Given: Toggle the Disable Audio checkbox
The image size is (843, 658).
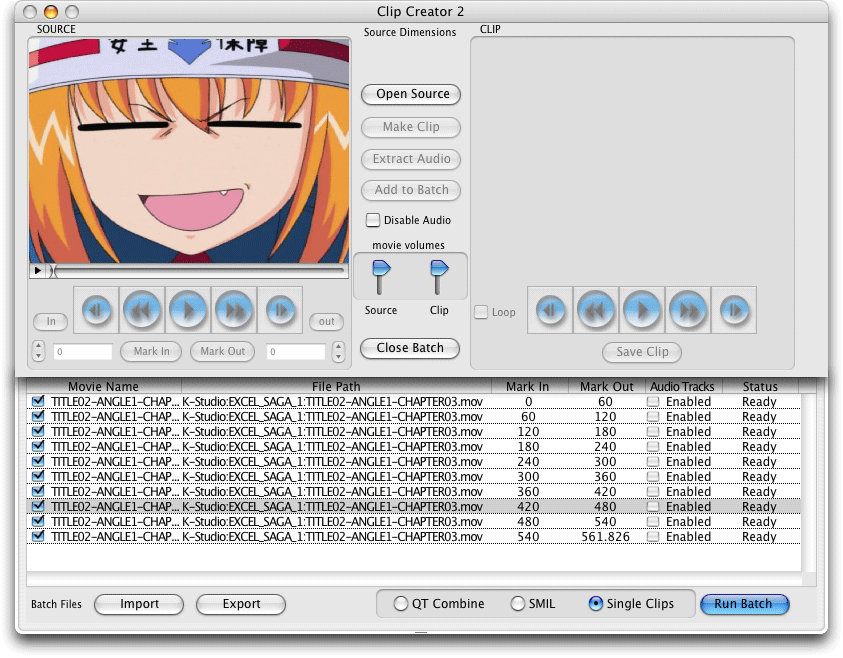Looking at the screenshot, I should coord(372,220).
